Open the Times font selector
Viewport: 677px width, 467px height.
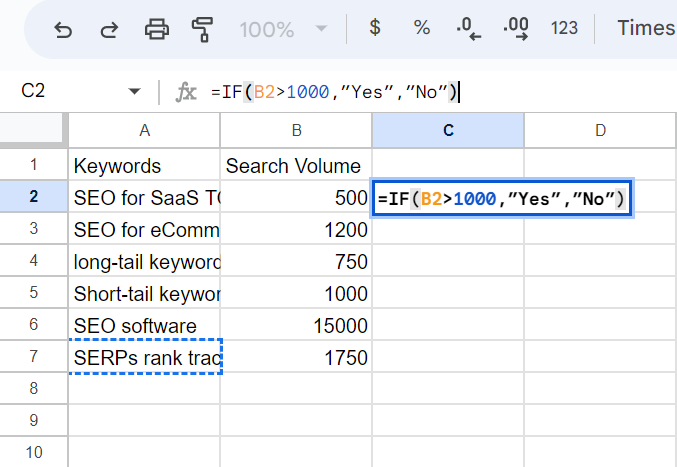pos(646,28)
